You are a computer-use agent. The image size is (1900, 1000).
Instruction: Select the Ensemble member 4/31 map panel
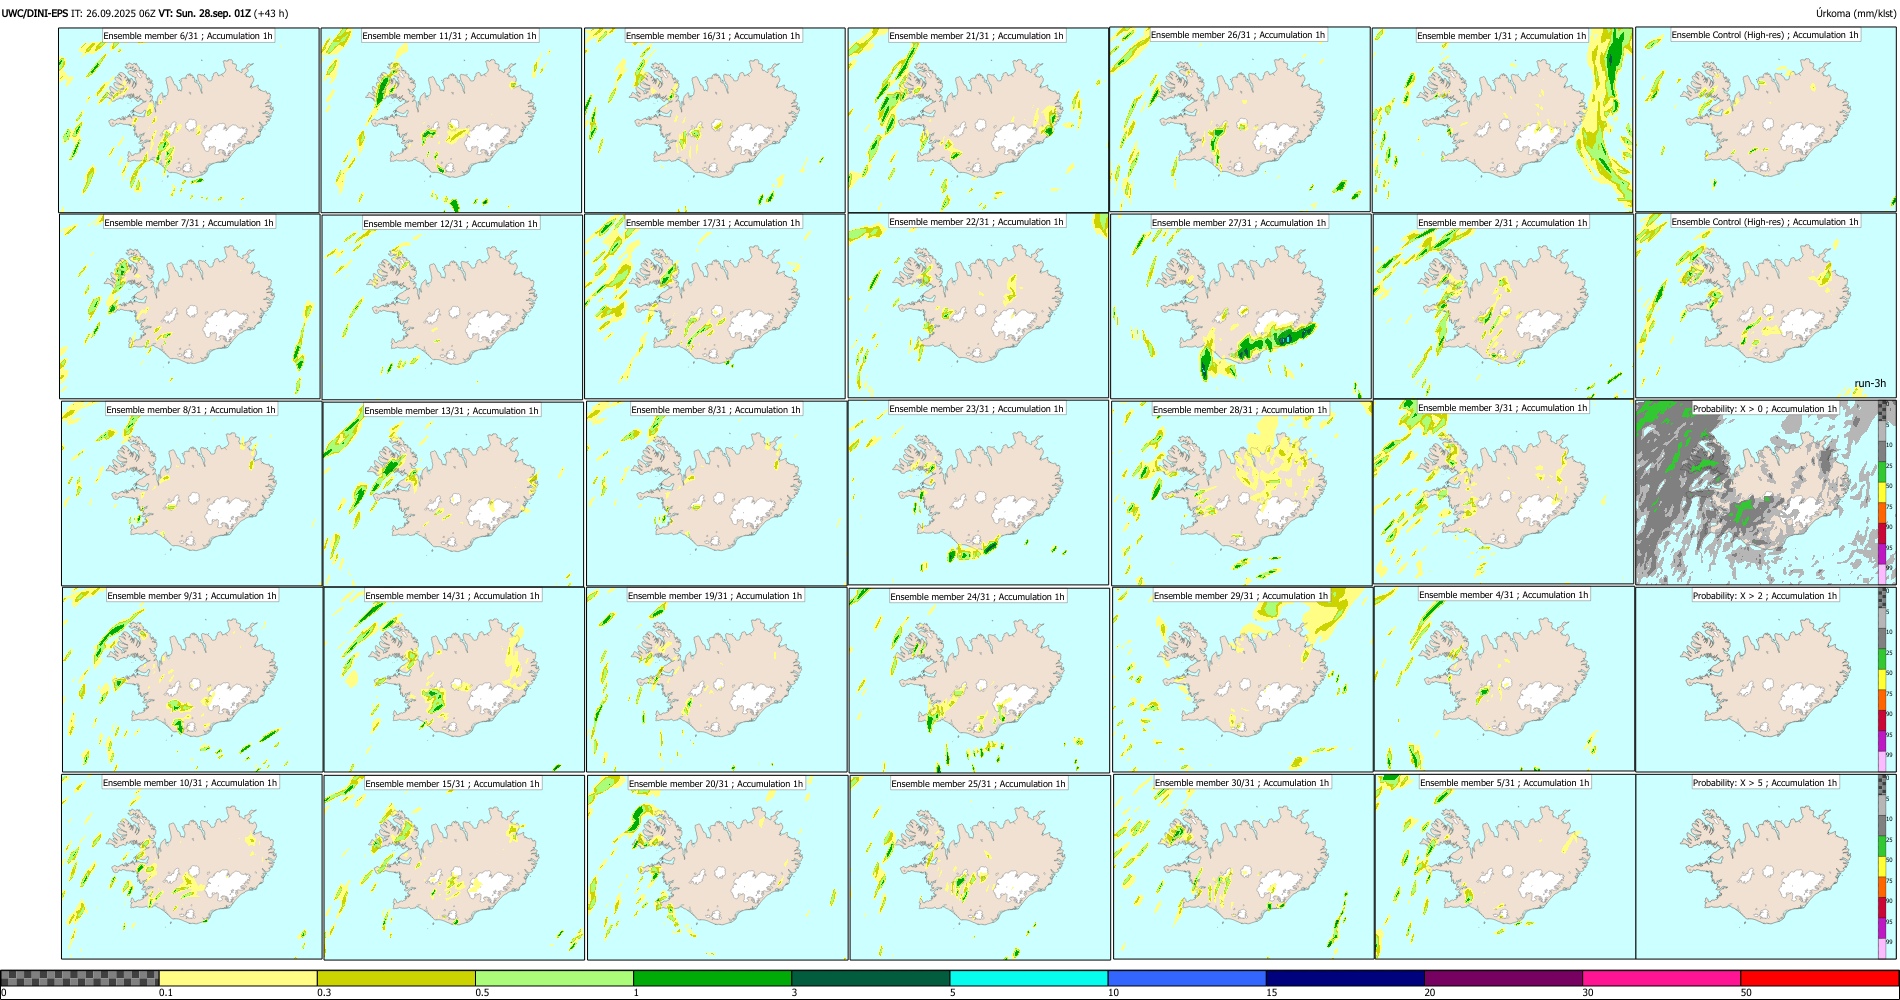coord(1504,679)
